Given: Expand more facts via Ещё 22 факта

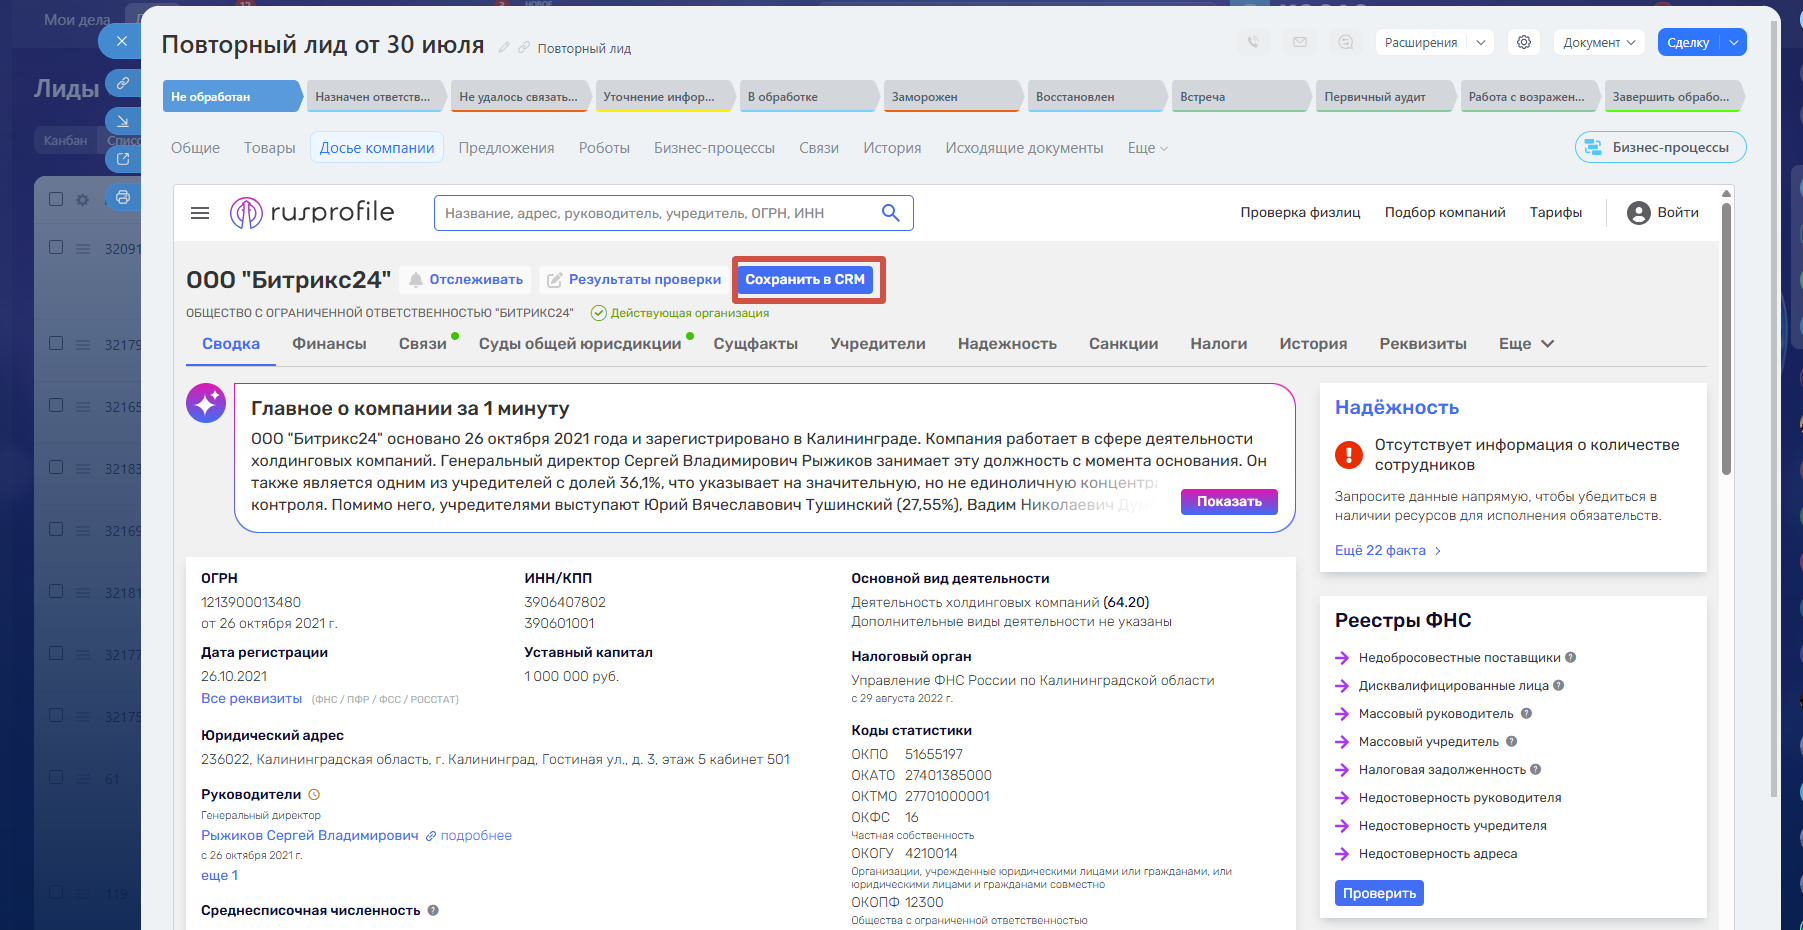Looking at the screenshot, I should [x=1388, y=551].
